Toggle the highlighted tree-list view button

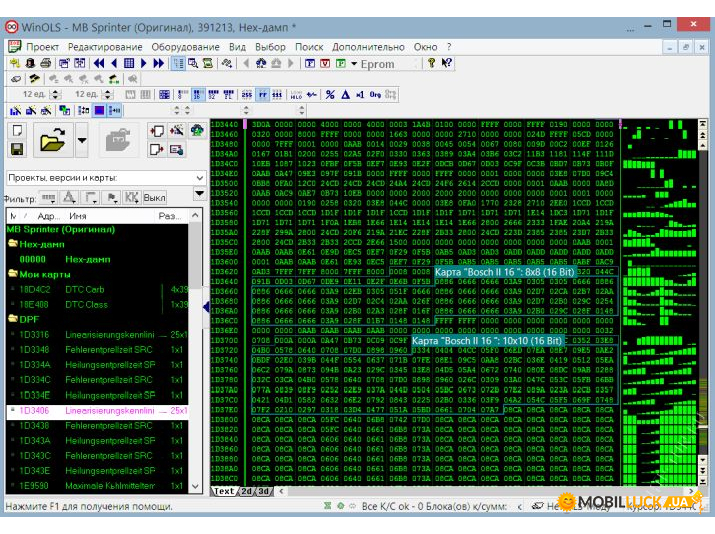(178, 63)
